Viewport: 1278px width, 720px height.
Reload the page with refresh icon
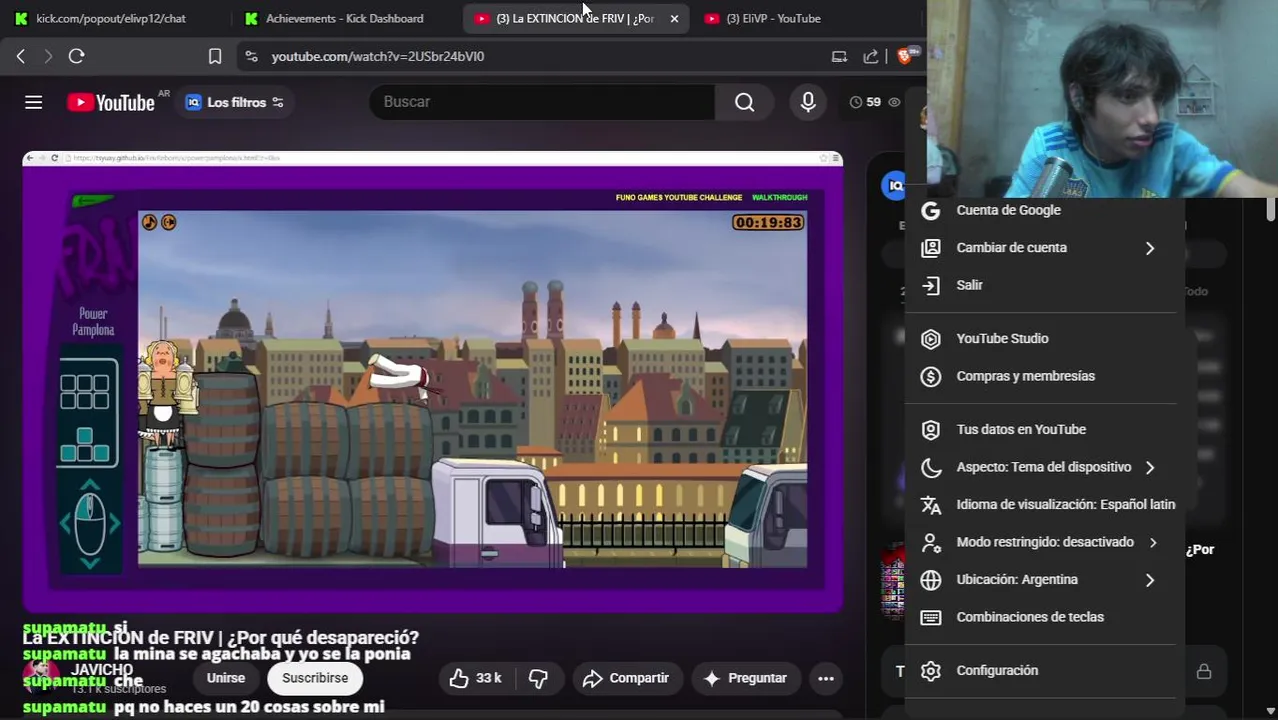[x=76, y=56]
